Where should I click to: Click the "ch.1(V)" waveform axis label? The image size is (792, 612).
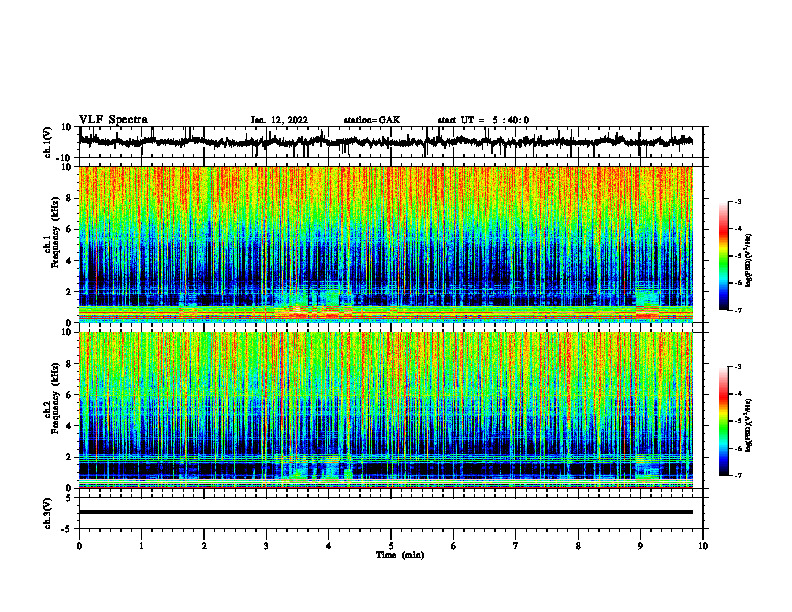48,142
